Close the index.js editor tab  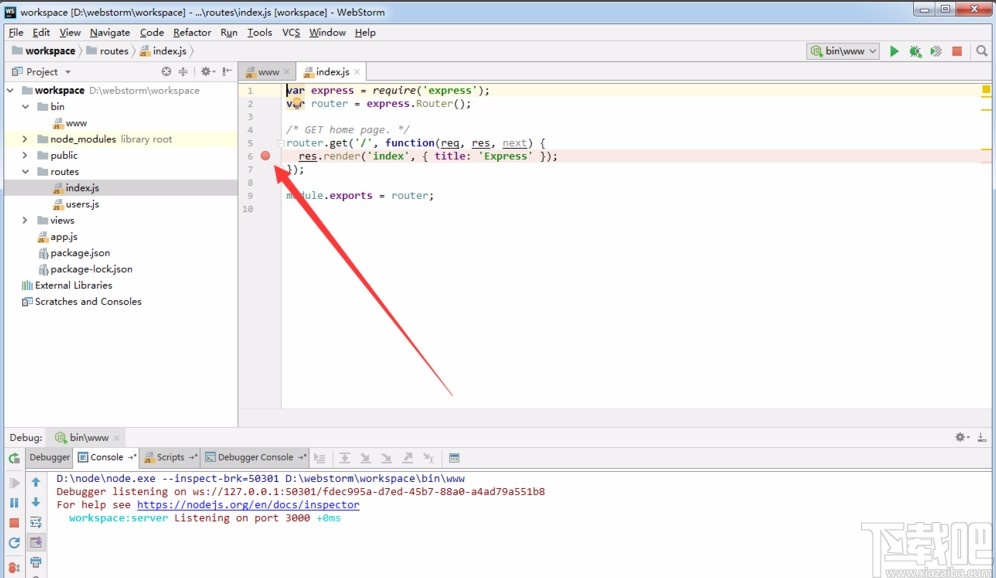(x=357, y=72)
